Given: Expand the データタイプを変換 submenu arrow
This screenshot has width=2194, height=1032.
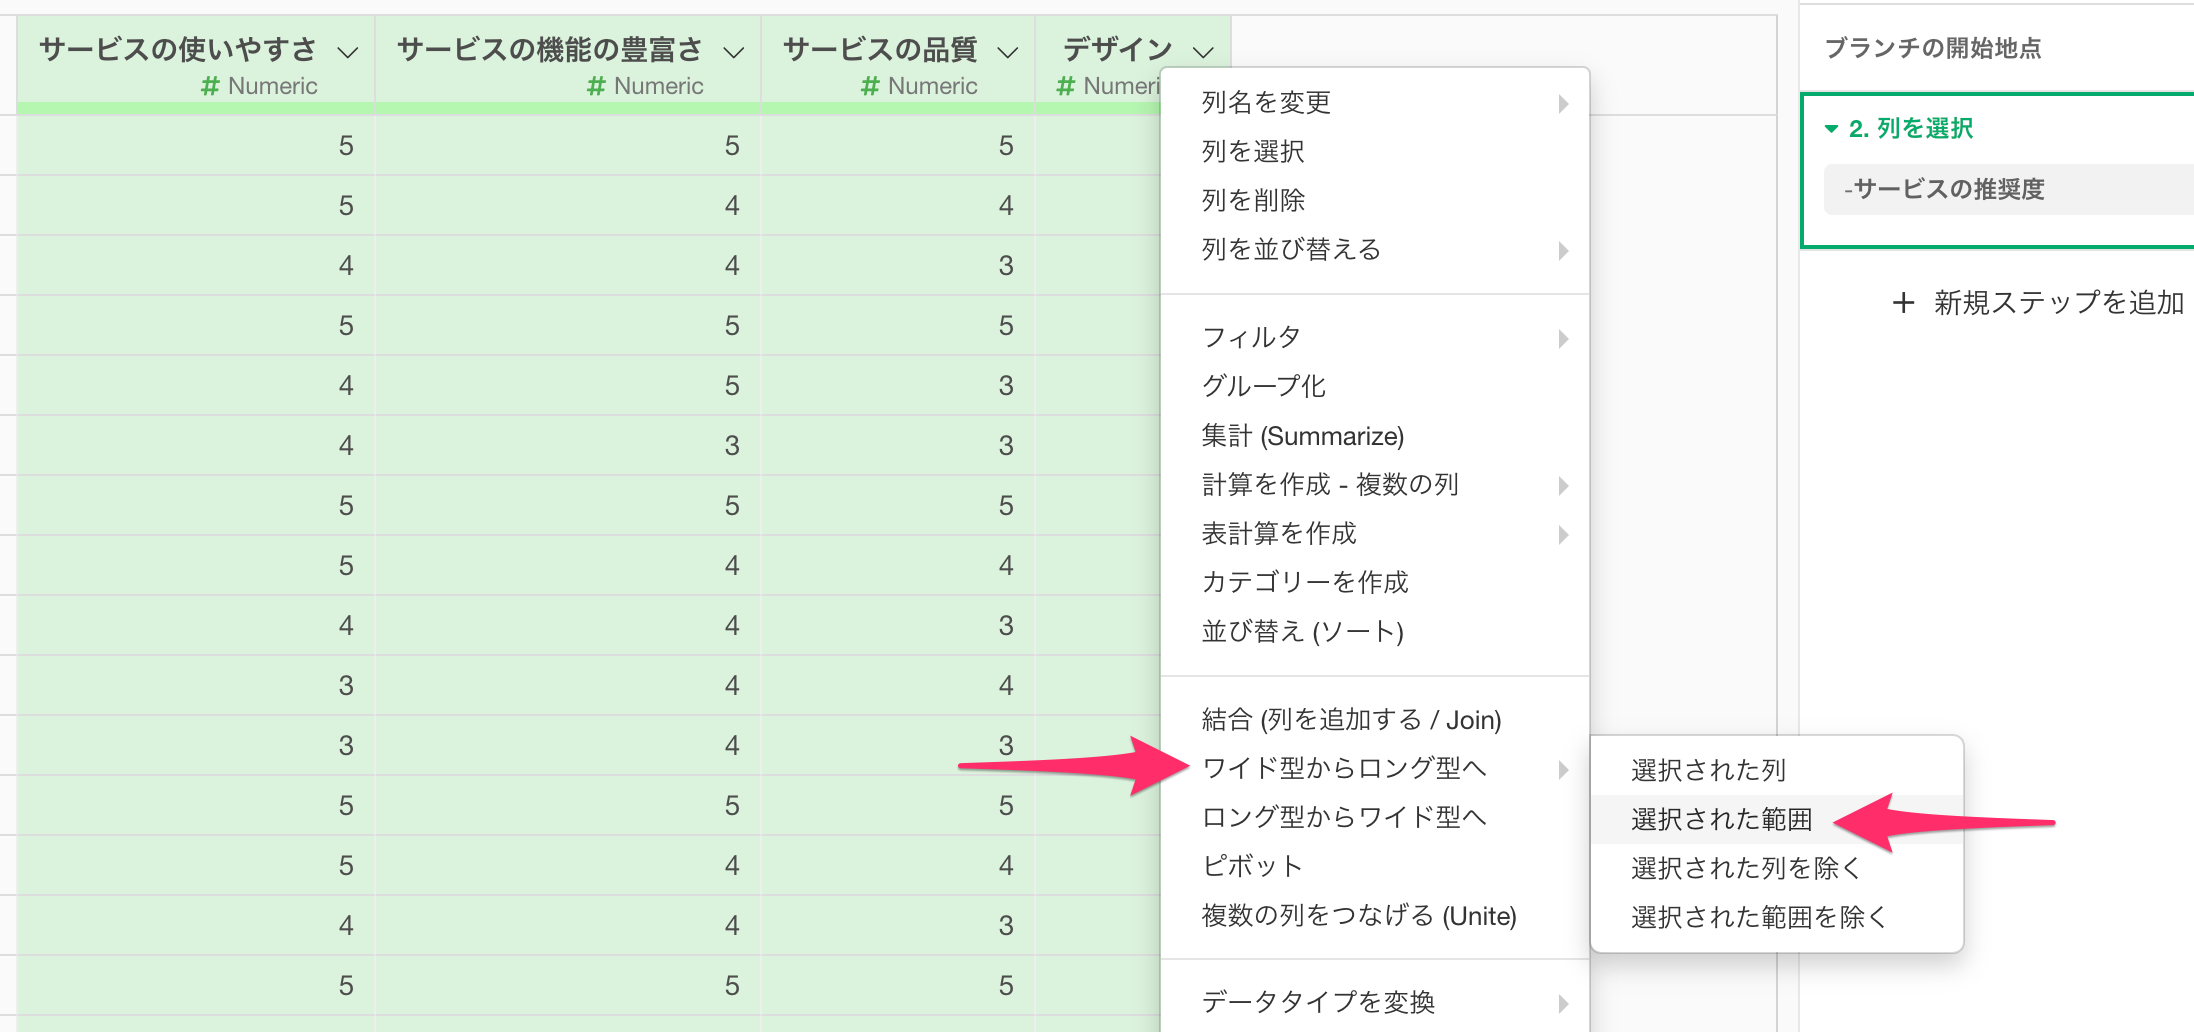Looking at the screenshot, I should click(x=1563, y=1002).
